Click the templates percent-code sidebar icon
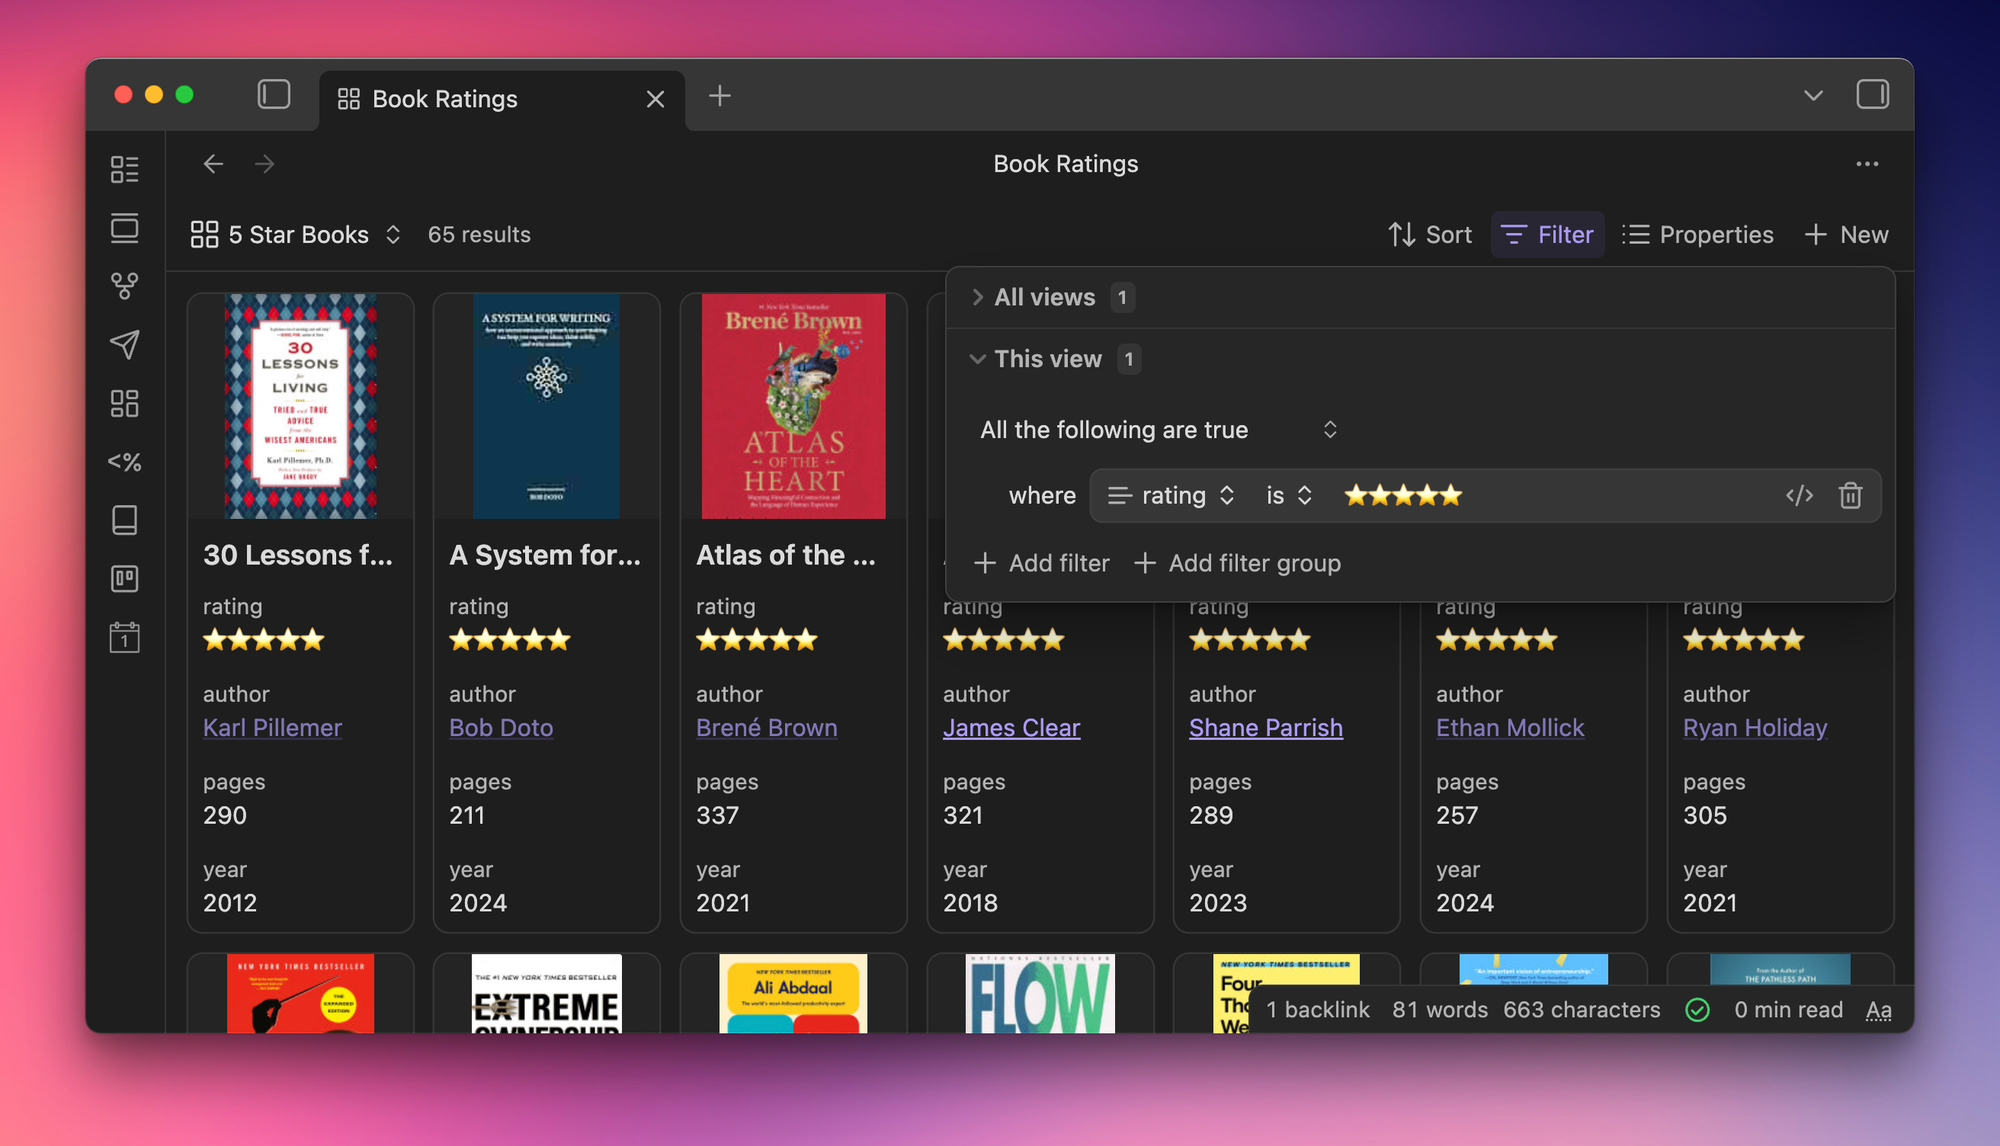 click(x=124, y=462)
